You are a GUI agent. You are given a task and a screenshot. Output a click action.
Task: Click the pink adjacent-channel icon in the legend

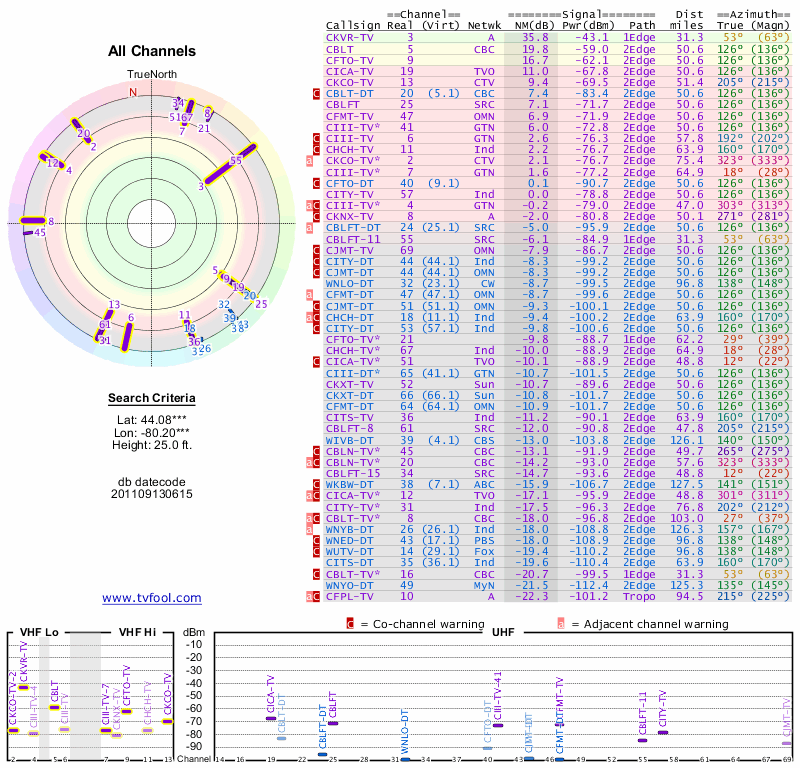pos(560,623)
